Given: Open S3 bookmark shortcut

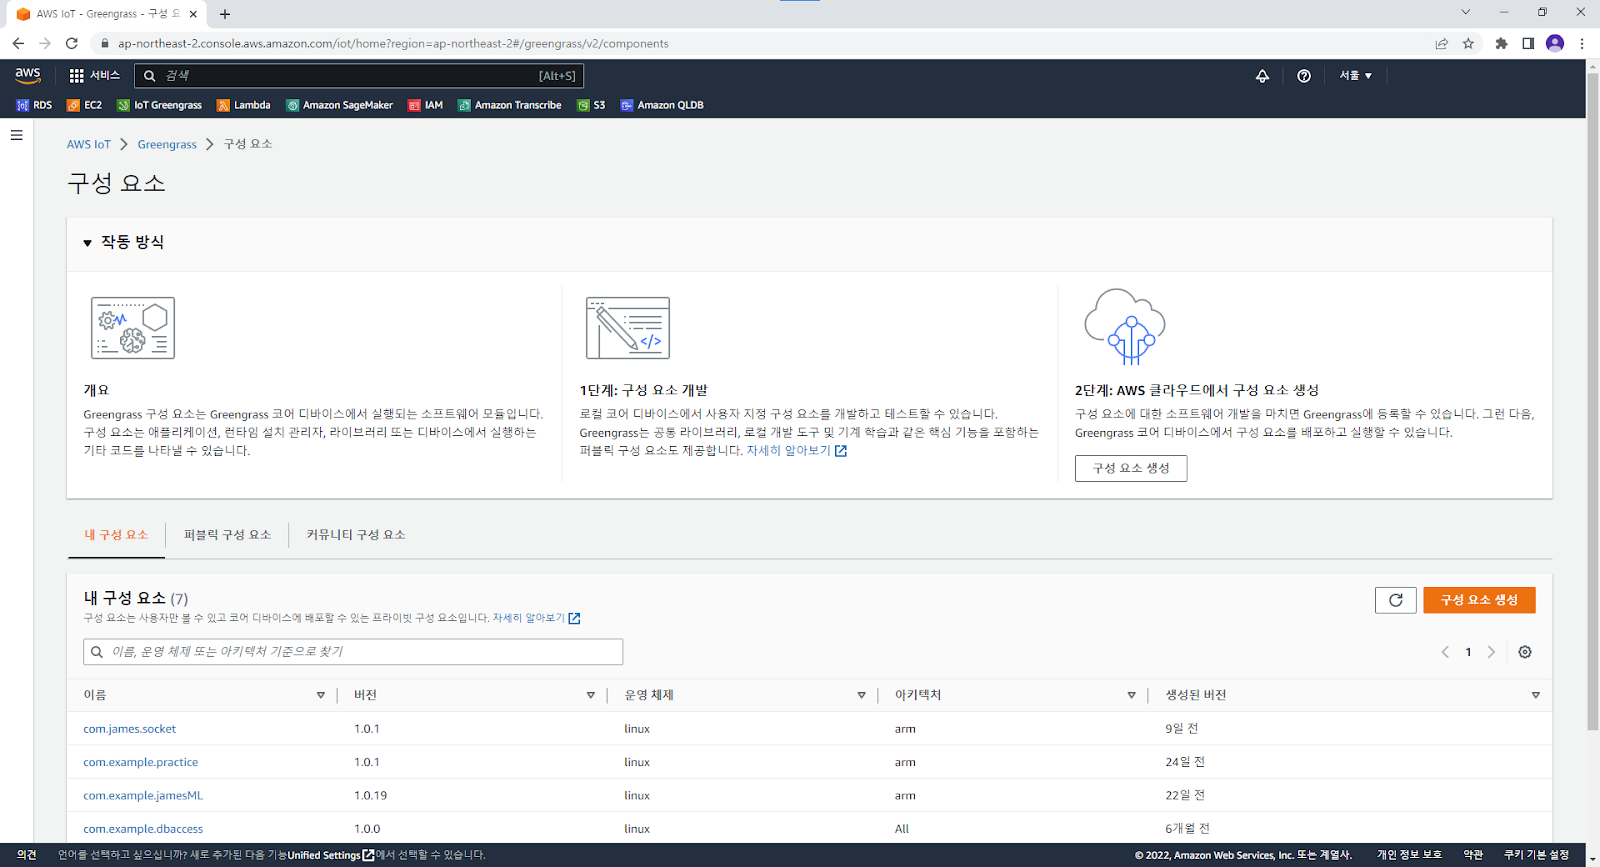Looking at the screenshot, I should point(591,105).
